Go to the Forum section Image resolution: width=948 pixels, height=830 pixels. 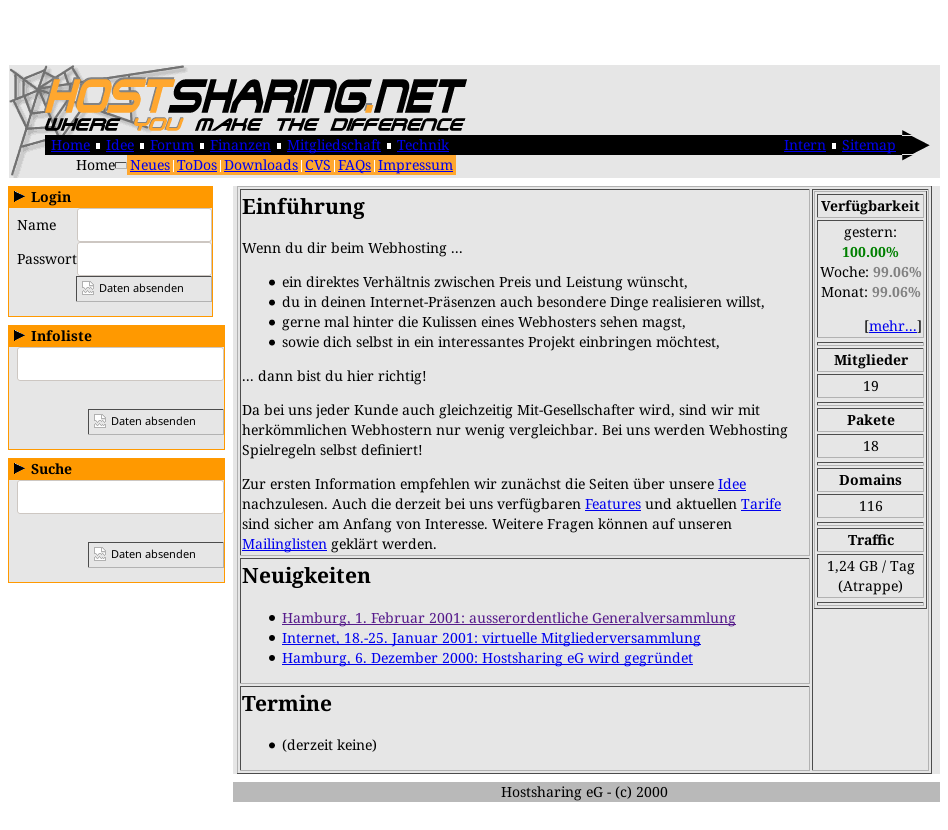pos(172,145)
